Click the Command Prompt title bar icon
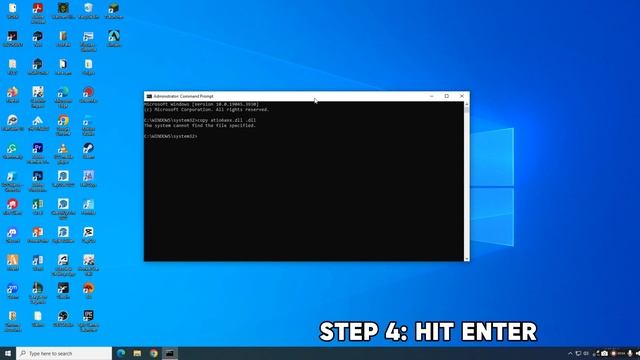The width and height of the screenshot is (640, 360). pyautogui.click(x=149, y=96)
